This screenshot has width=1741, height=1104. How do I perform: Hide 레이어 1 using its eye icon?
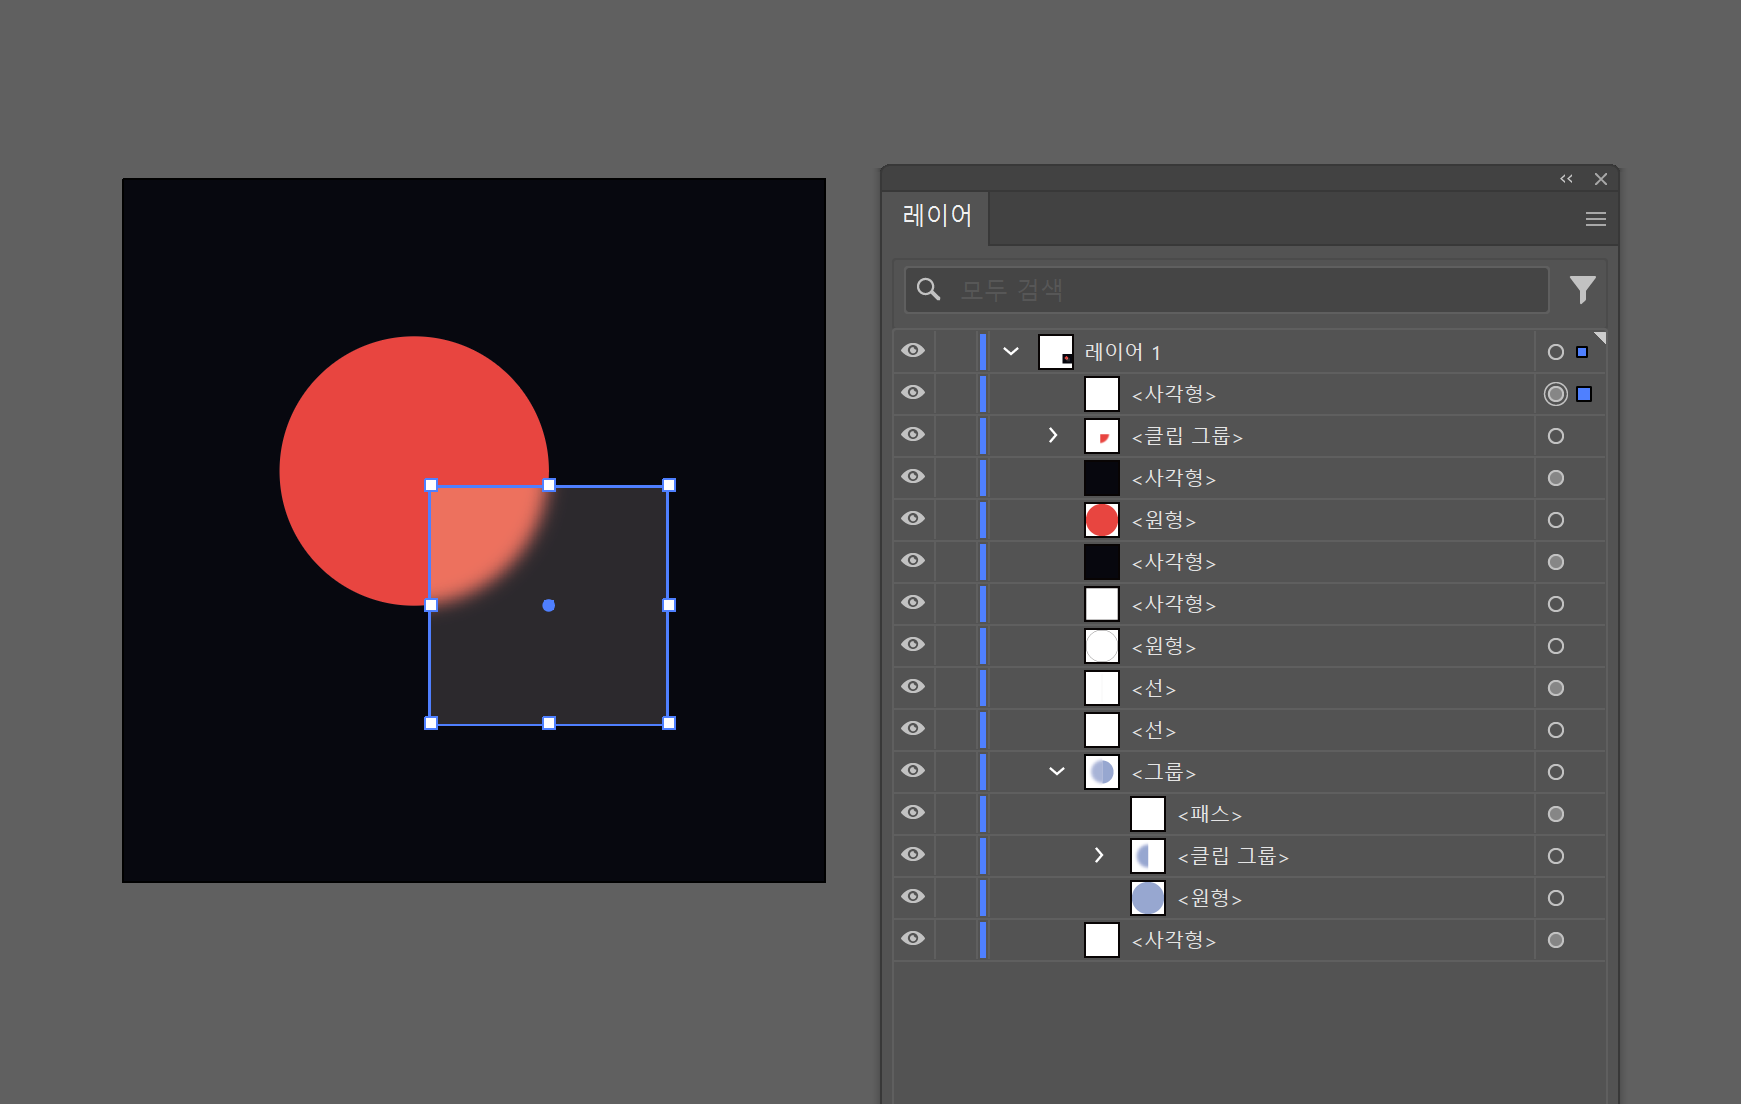(913, 351)
